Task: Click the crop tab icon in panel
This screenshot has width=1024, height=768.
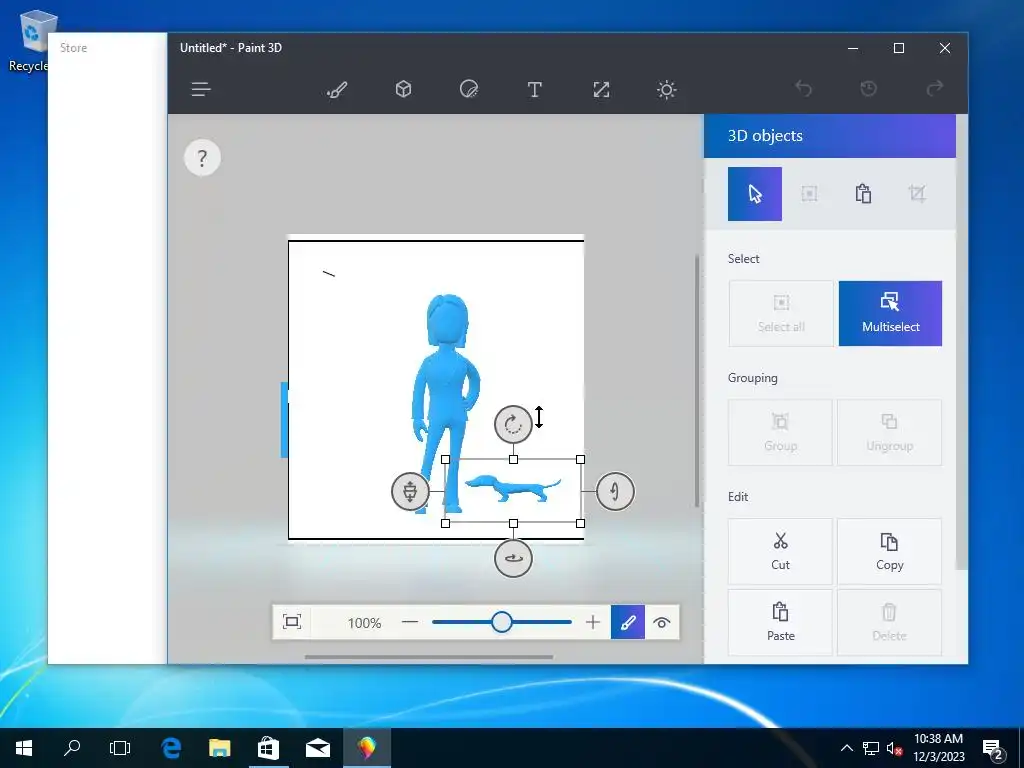Action: pos(917,194)
